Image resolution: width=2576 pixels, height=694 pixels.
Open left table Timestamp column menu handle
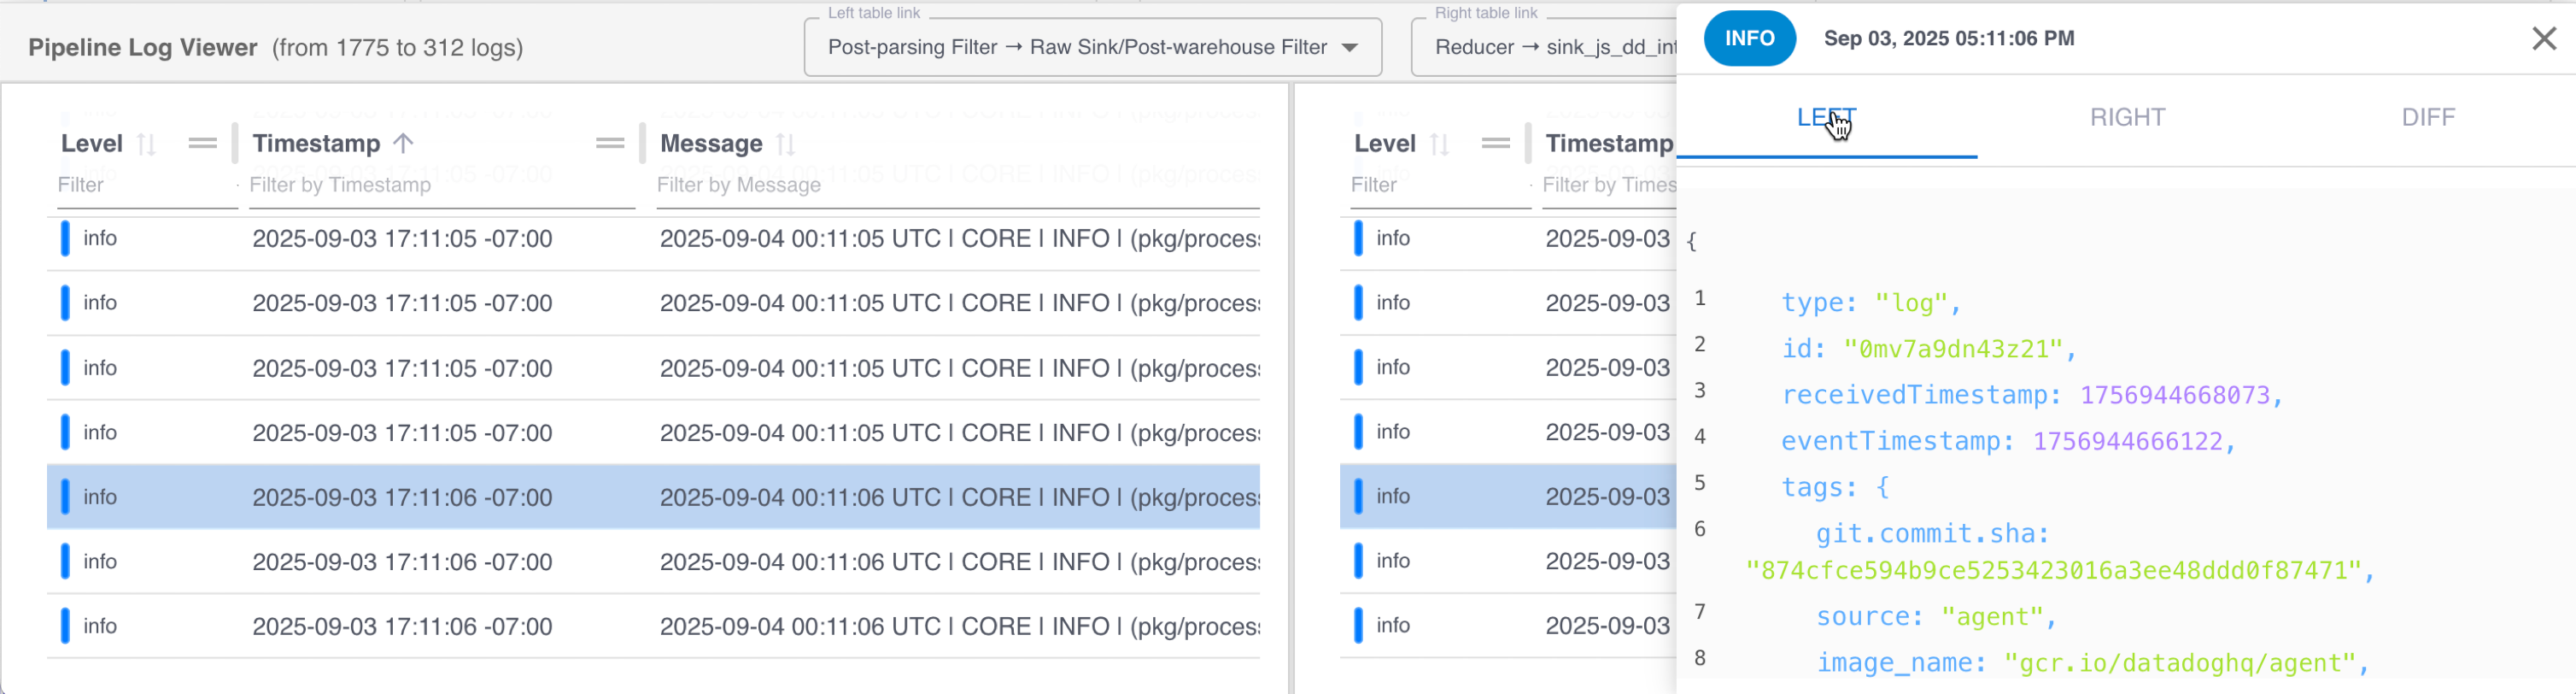610,143
